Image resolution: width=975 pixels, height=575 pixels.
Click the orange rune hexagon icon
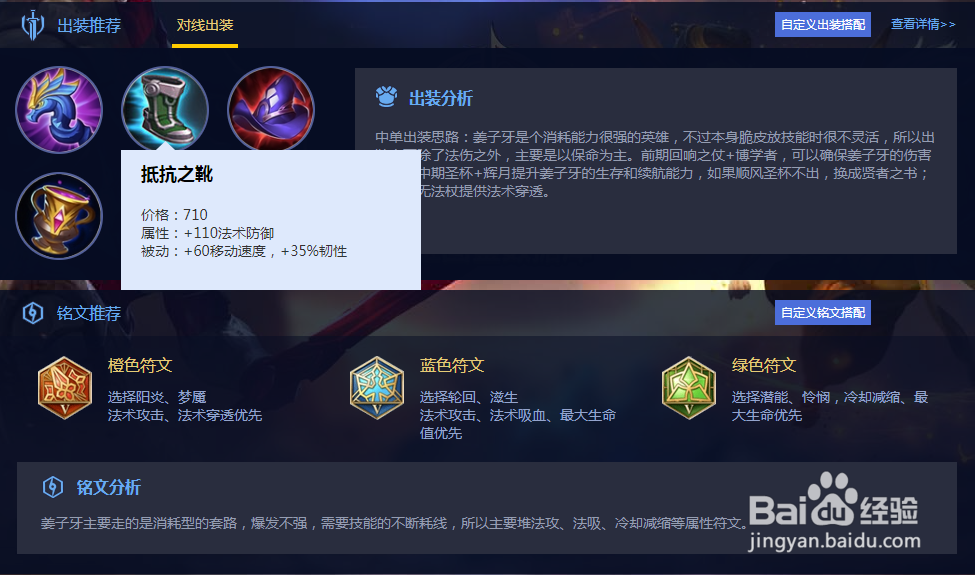(x=65, y=388)
